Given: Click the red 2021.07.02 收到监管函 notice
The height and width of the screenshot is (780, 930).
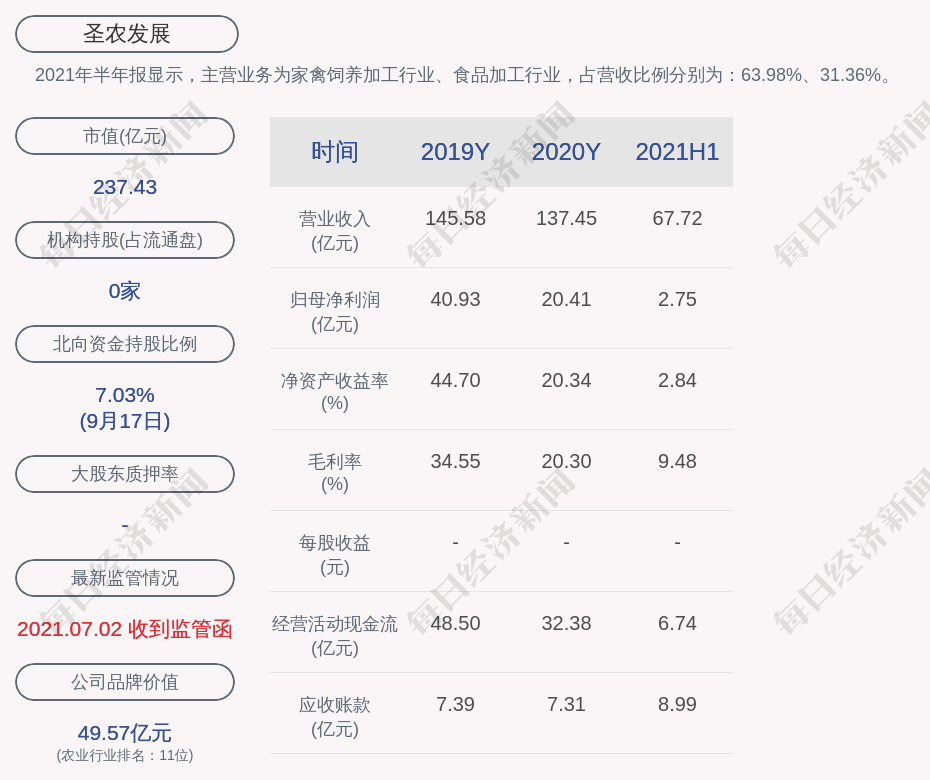Looking at the screenshot, I should [x=125, y=629].
